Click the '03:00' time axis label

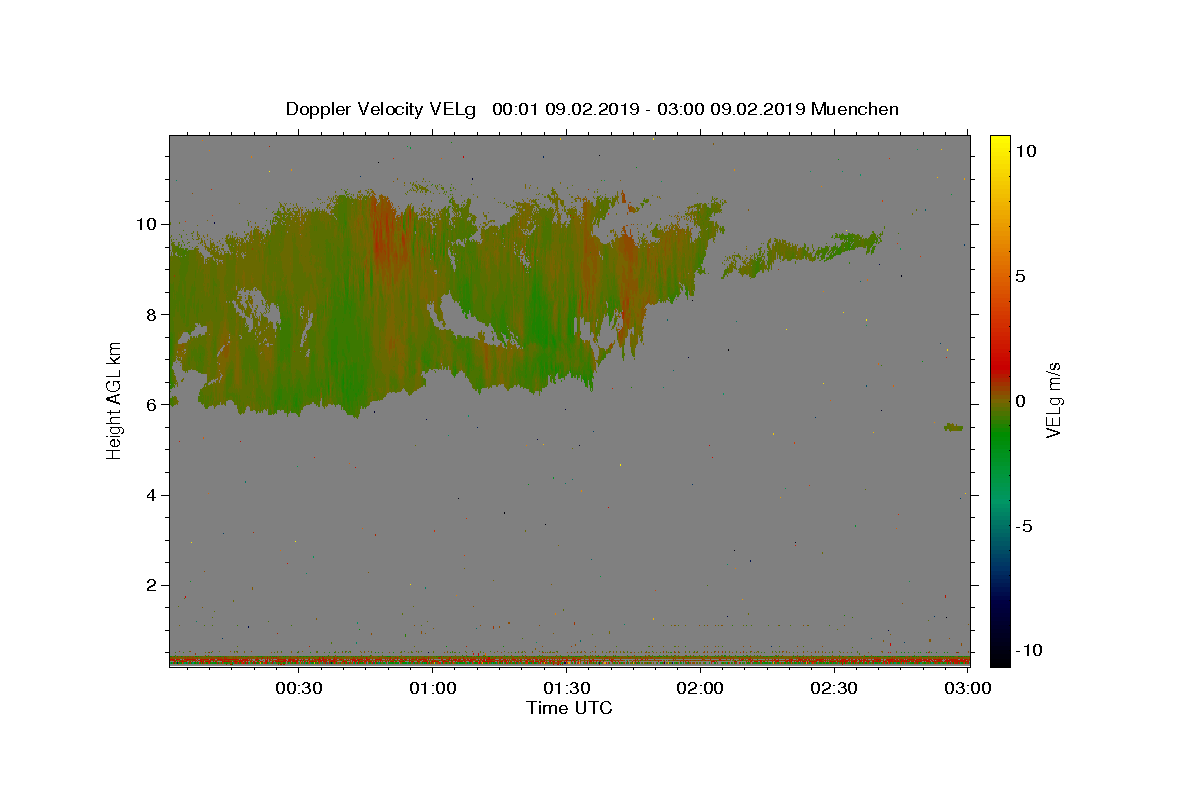[x=968, y=689]
